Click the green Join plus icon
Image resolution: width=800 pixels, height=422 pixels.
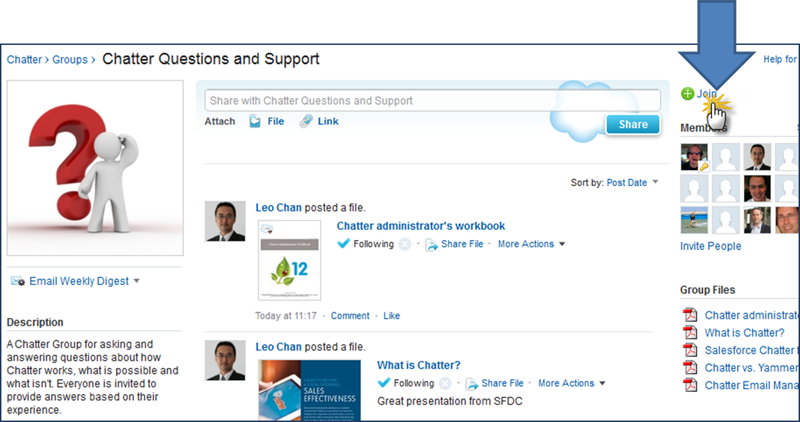(x=687, y=94)
